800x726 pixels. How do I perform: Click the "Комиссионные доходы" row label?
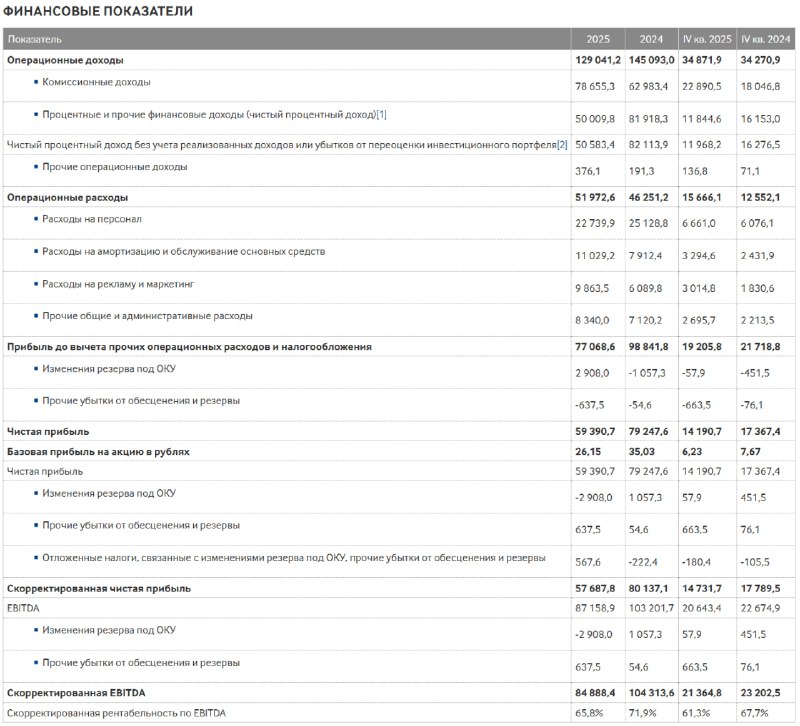point(96,82)
